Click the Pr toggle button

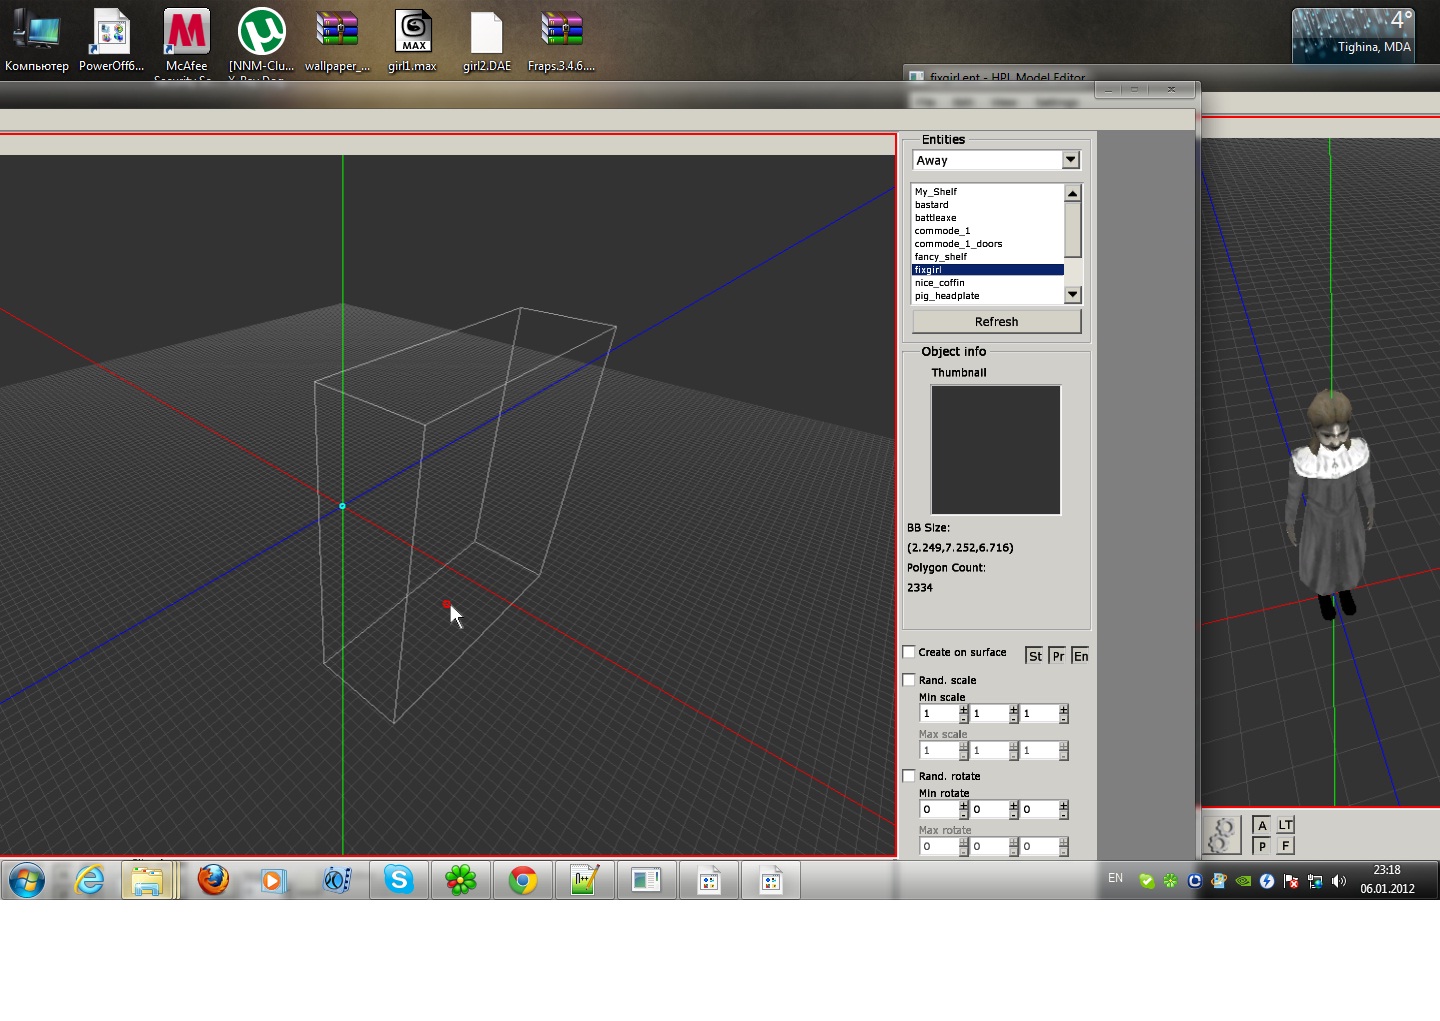tap(1058, 656)
